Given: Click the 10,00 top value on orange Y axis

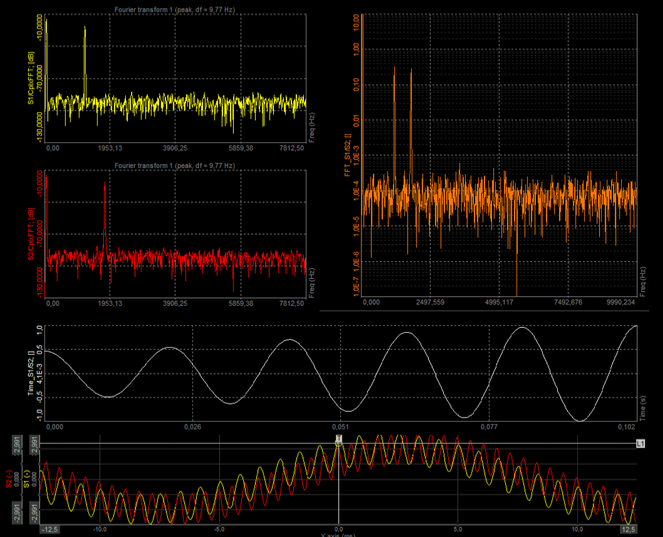Looking at the screenshot, I should pyautogui.click(x=356, y=22).
